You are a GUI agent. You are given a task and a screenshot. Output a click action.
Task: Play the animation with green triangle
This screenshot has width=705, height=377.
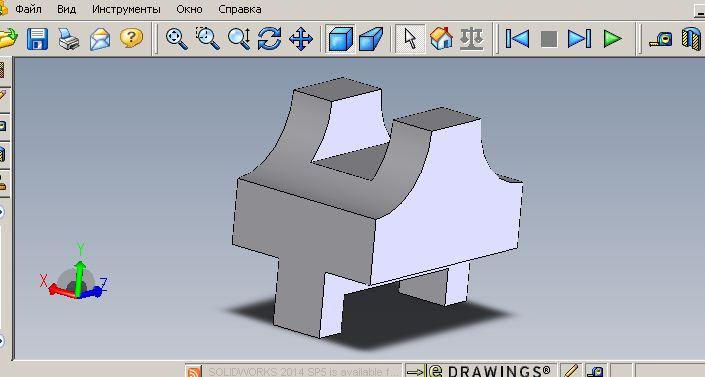[612, 39]
